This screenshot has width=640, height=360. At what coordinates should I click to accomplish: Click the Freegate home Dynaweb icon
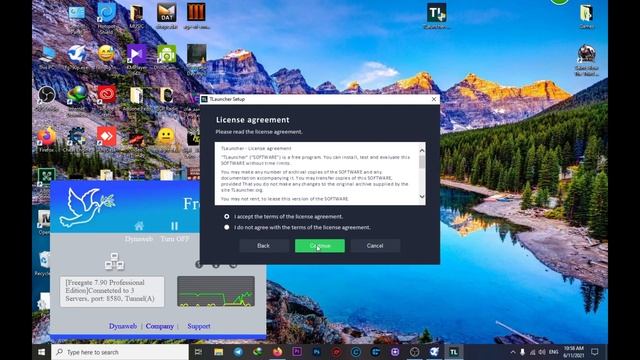[x=139, y=226]
